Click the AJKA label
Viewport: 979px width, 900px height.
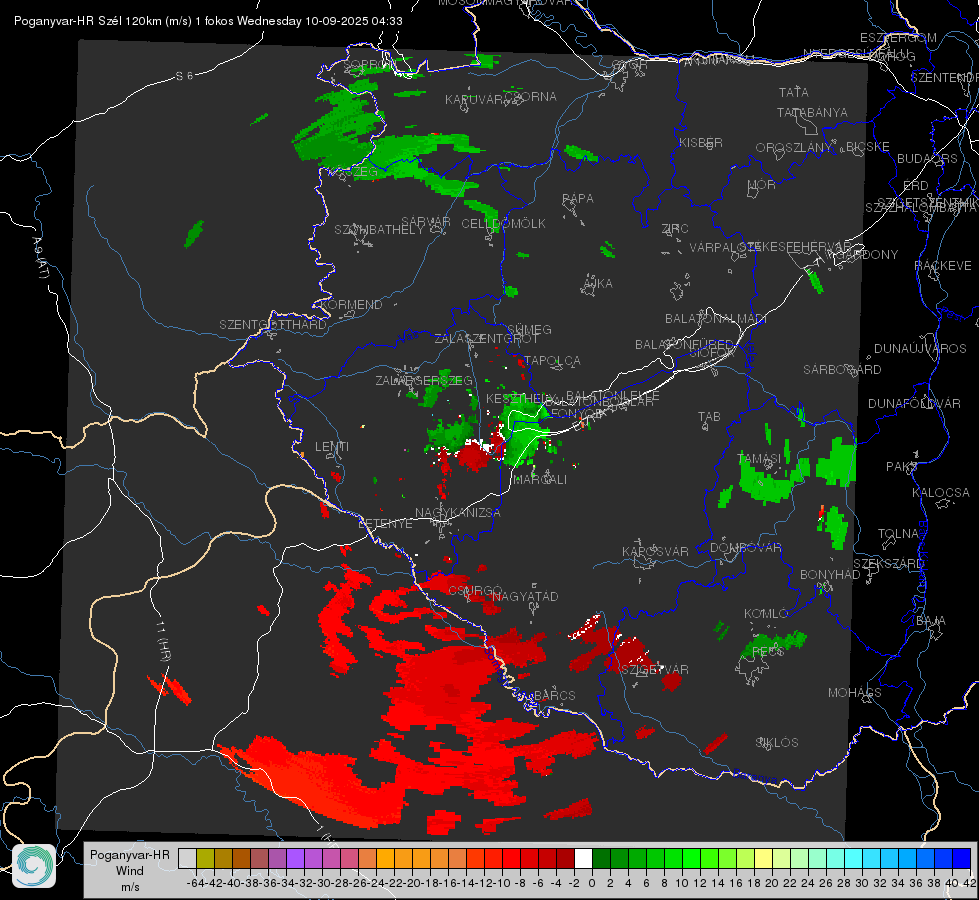click(598, 283)
